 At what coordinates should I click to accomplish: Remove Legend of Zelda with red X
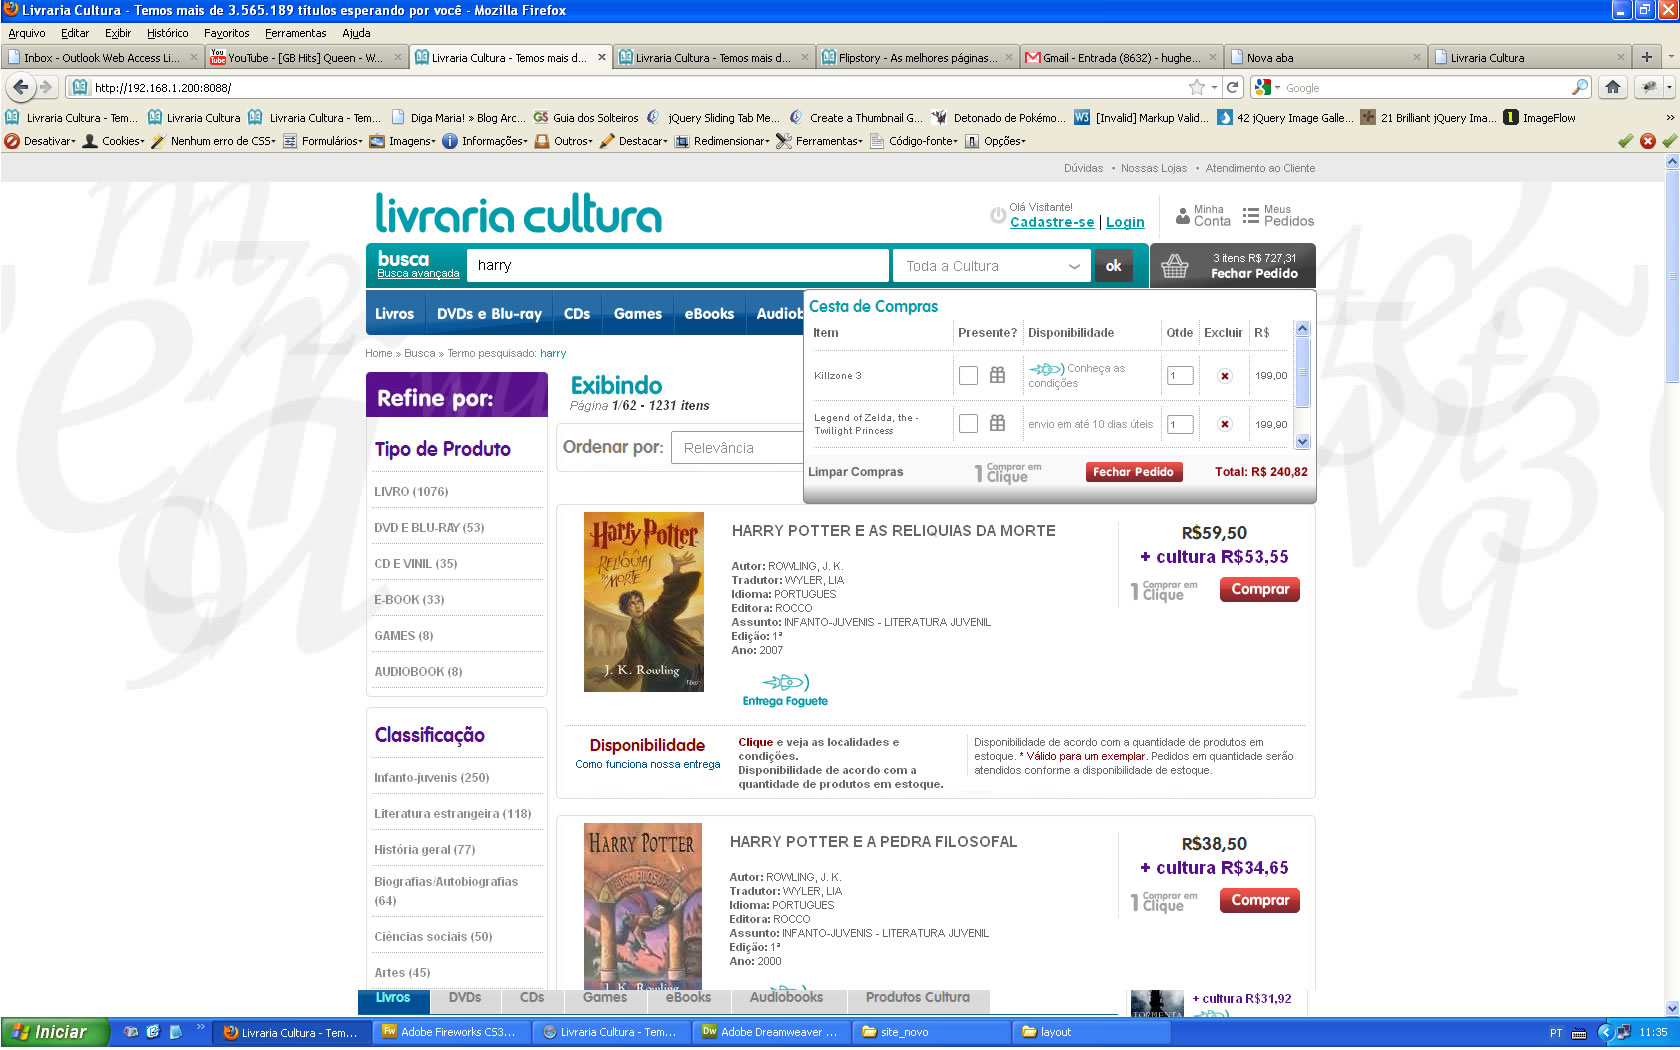tap(1224, 424)
